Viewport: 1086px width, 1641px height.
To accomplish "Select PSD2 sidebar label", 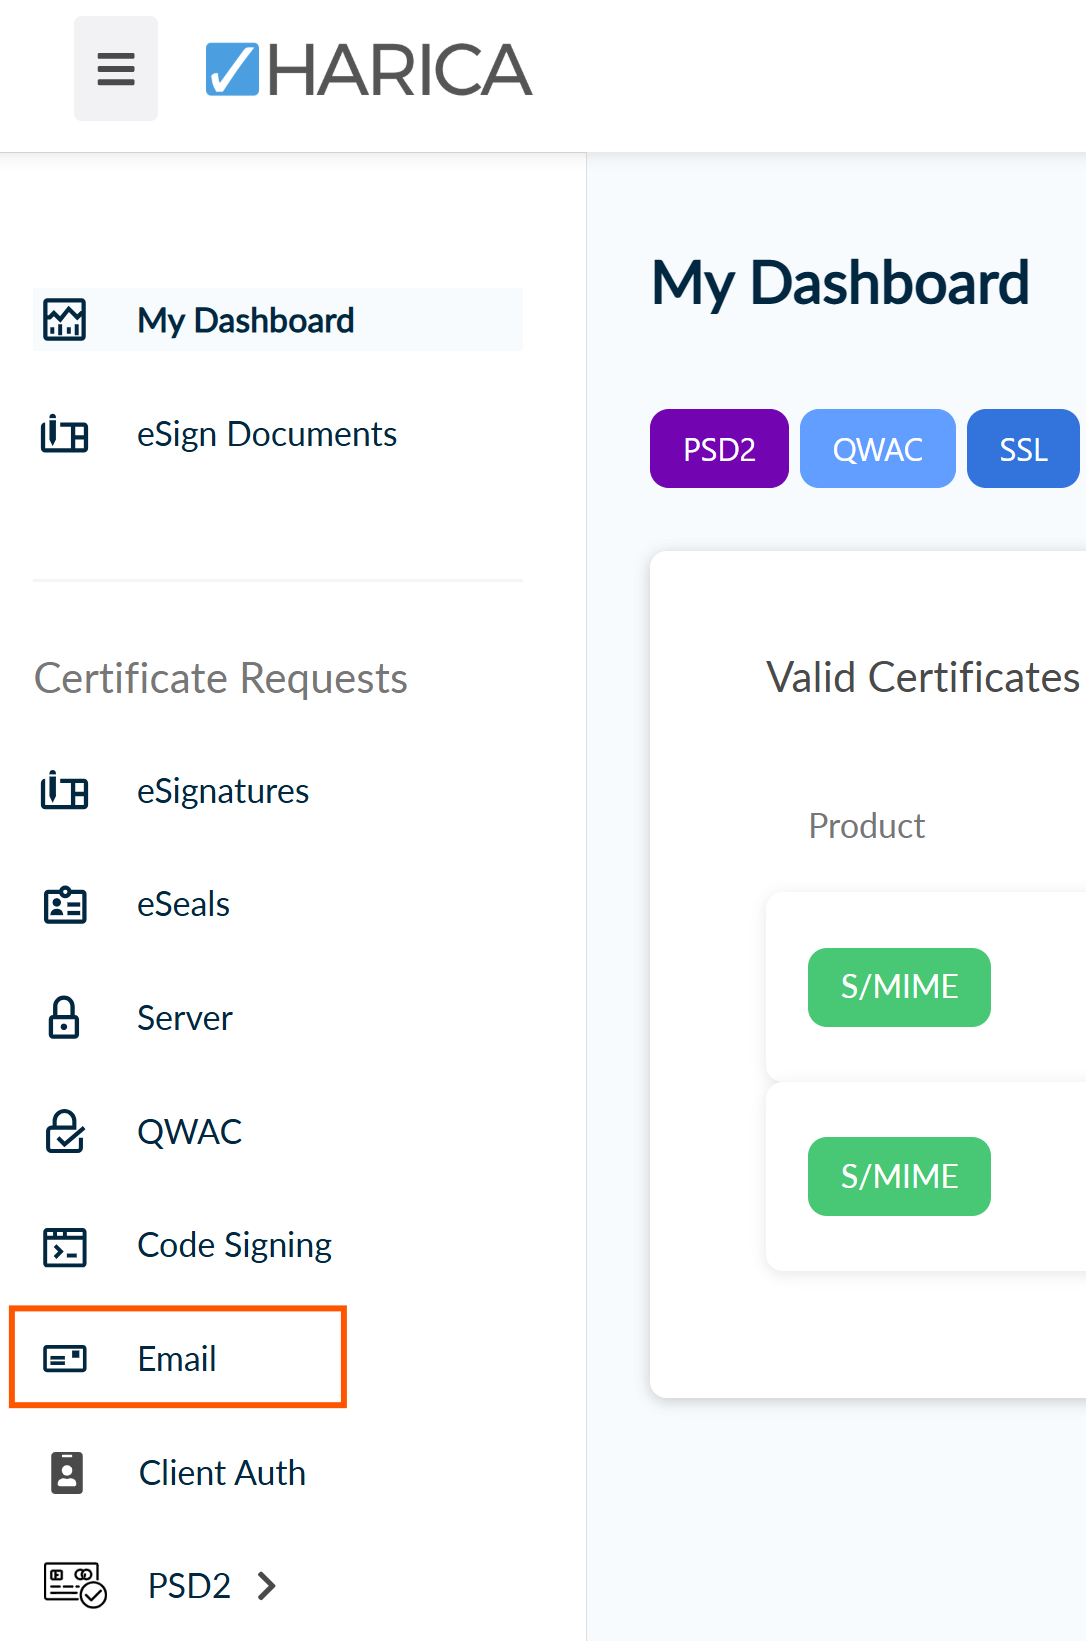I will (189, 1586).
